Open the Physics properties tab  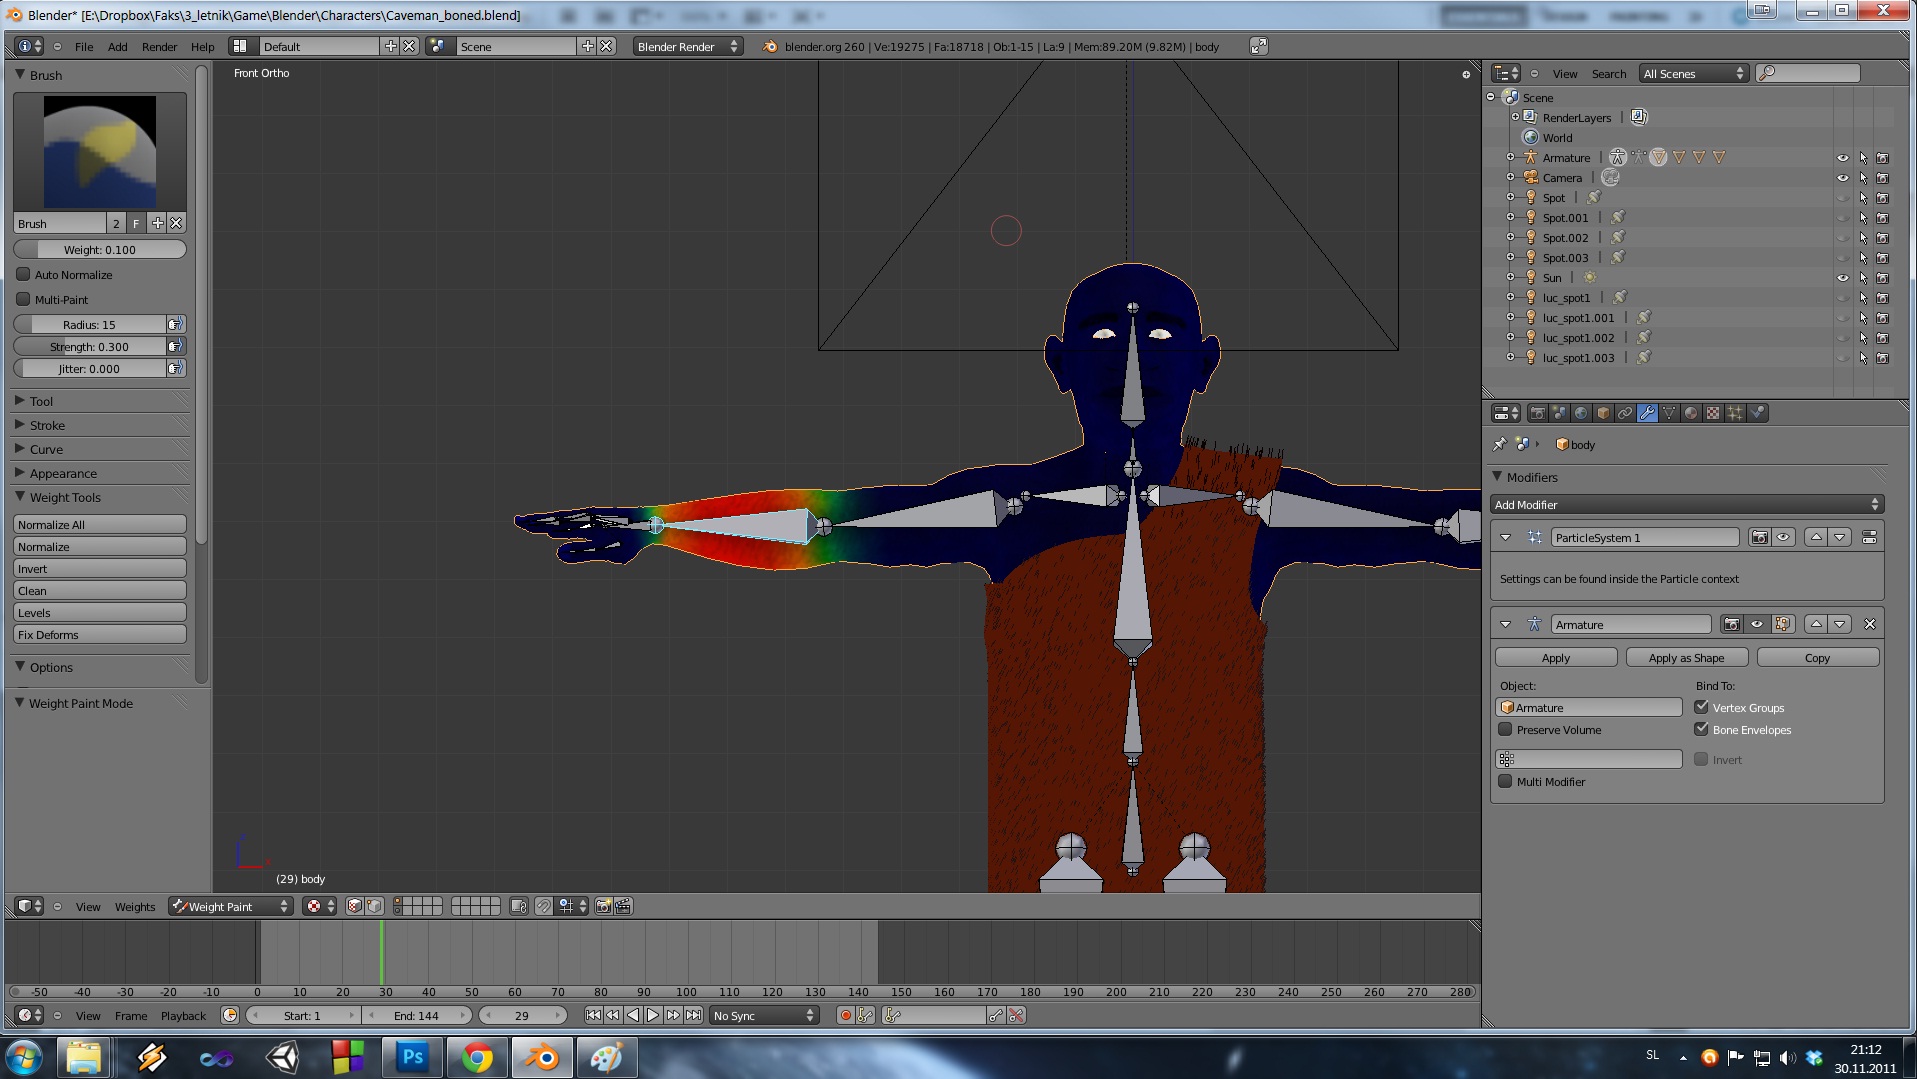pyautogui.click(x=1757, y=413)
